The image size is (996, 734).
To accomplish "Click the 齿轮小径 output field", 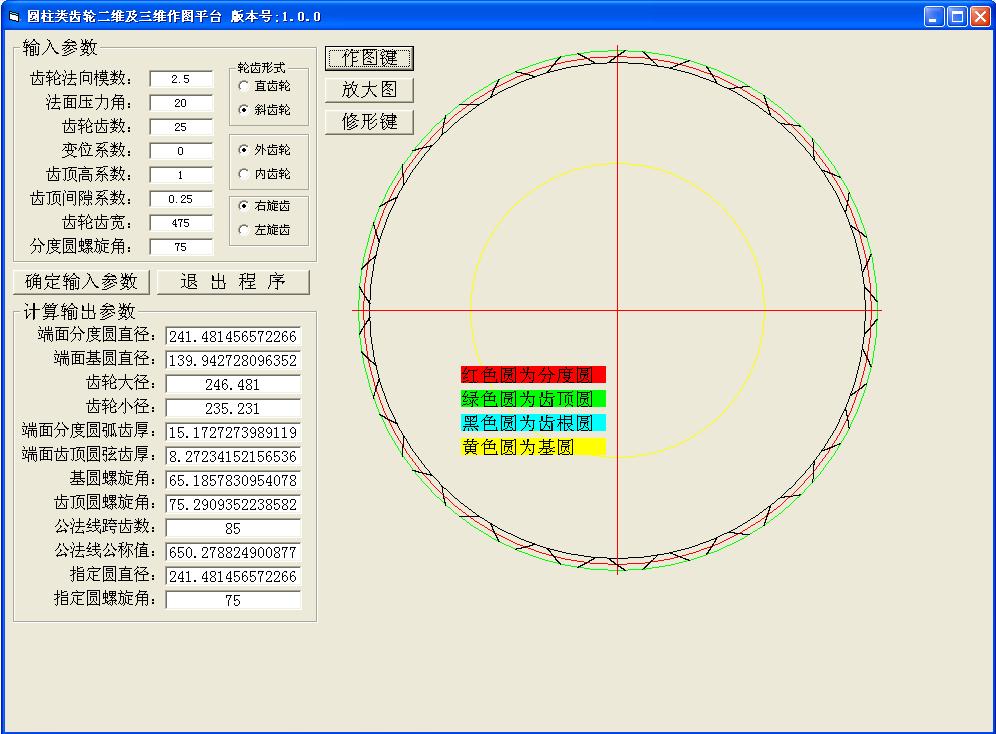I will 233,408.
